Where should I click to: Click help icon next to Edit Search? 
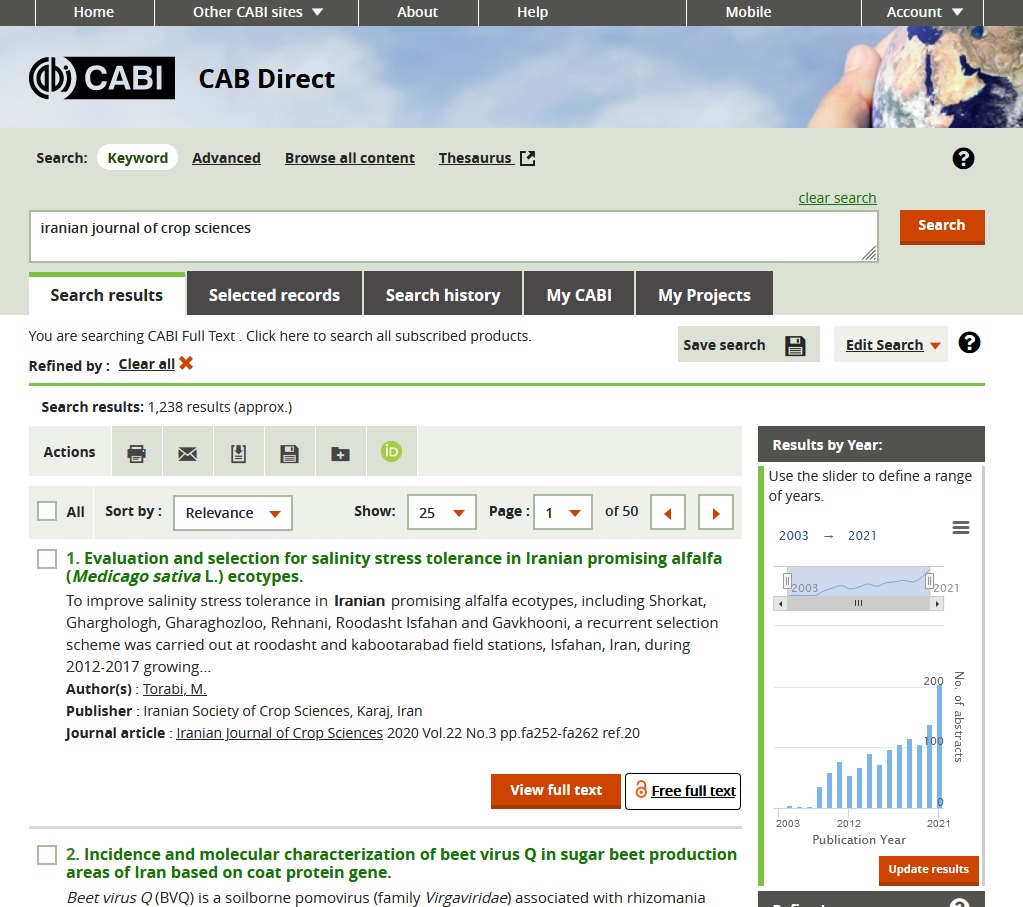[969, 343]
